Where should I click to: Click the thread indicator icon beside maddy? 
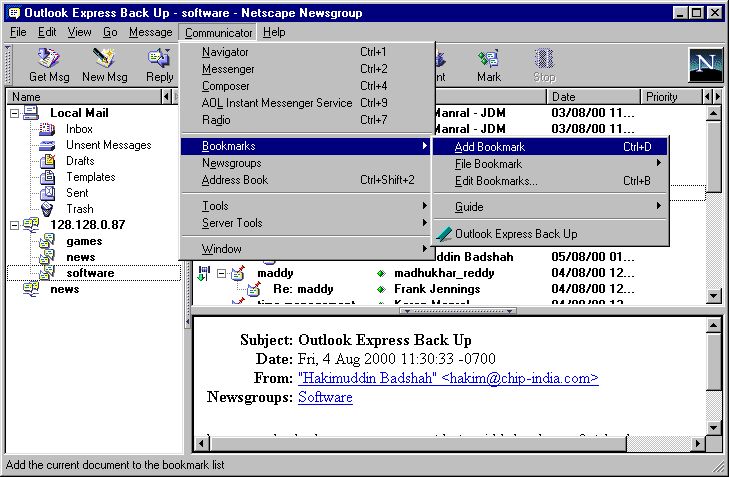(204, 273)
